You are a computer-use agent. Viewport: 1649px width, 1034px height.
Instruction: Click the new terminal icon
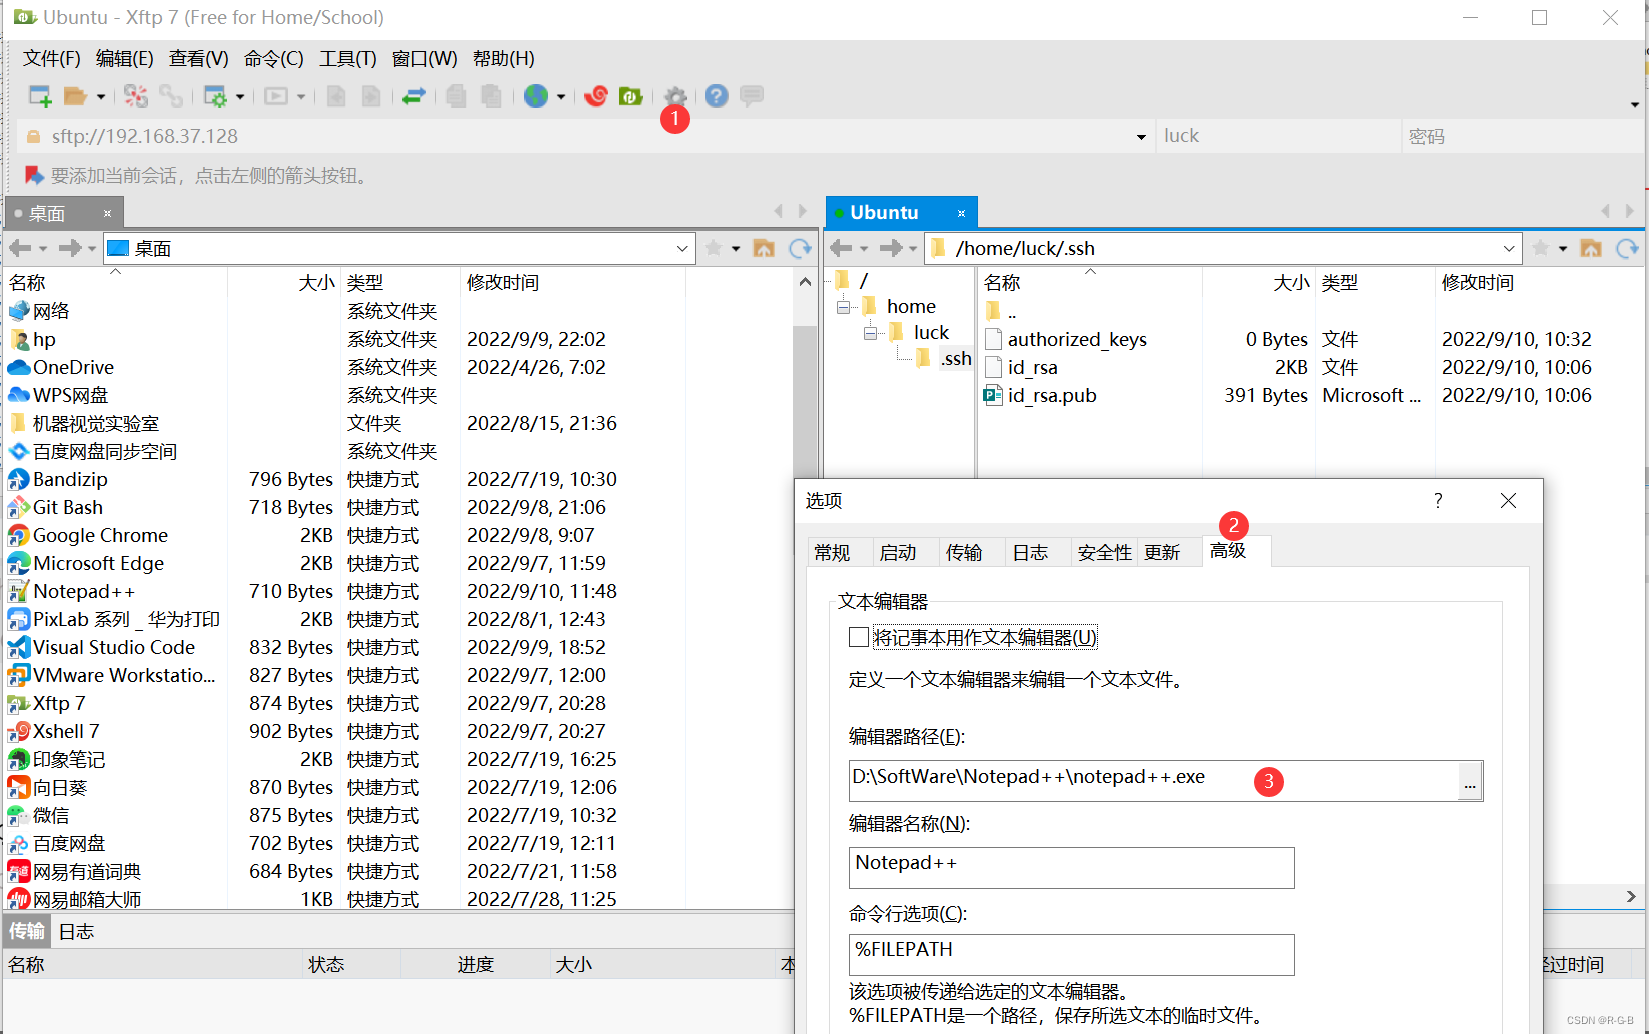(276, 96)
